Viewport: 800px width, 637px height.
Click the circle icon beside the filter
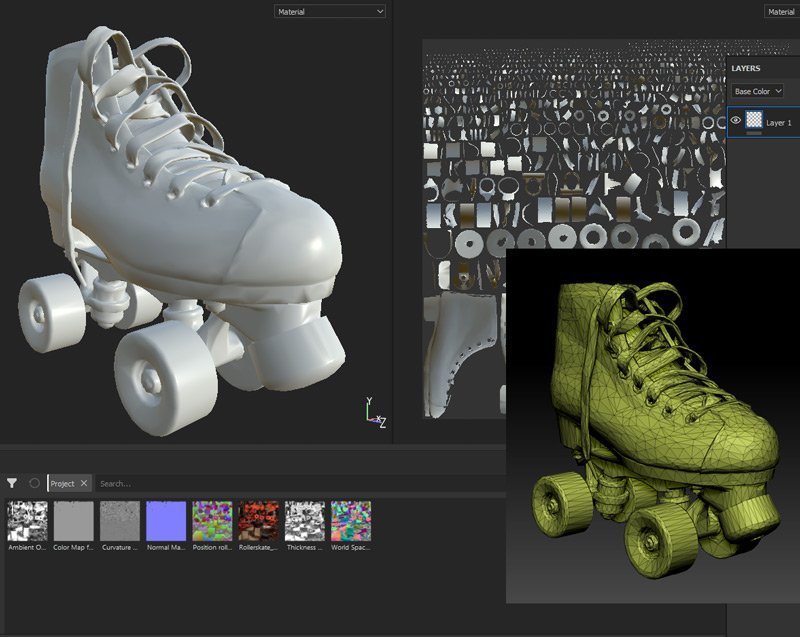pos(34,482)
